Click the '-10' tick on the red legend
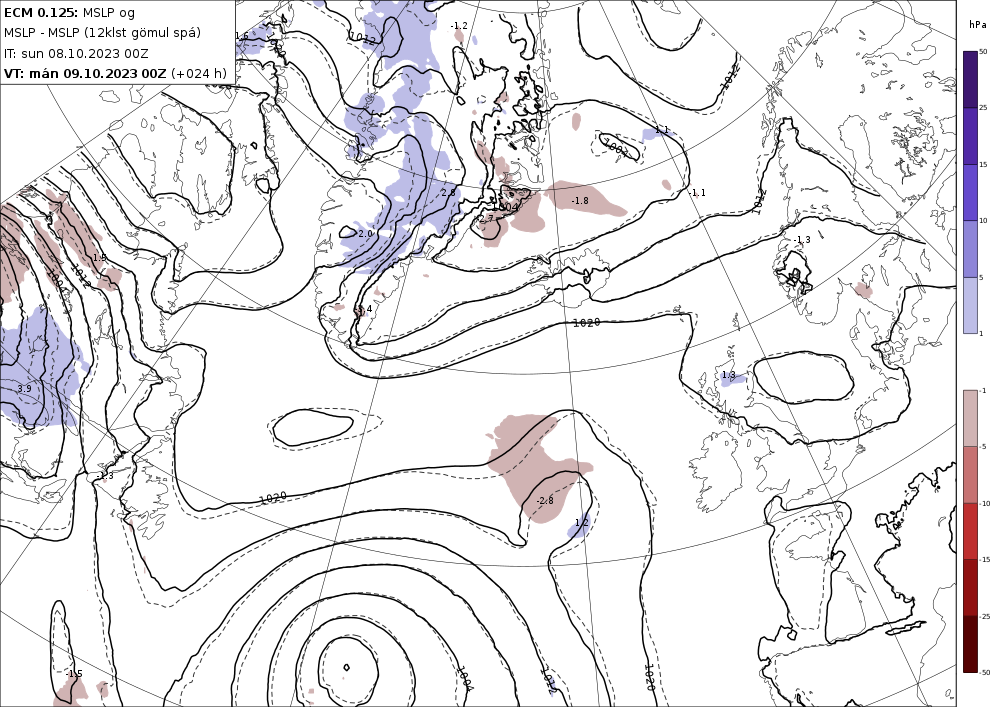 985,503
